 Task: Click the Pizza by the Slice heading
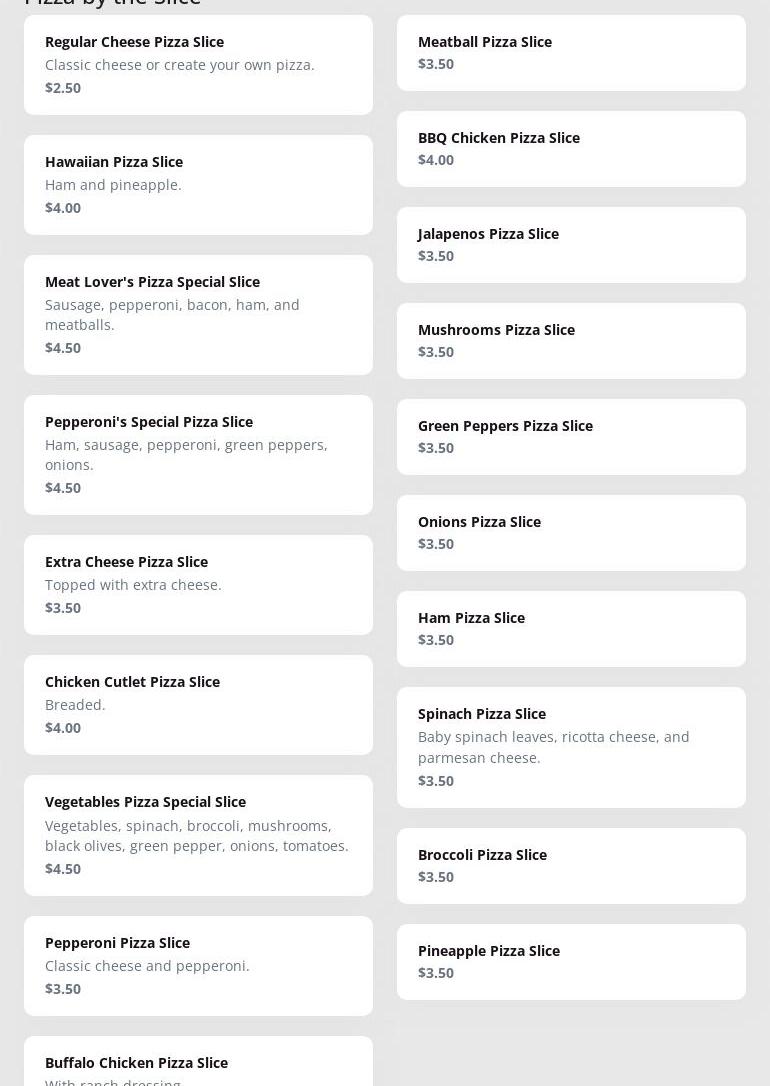coord(112,3)
